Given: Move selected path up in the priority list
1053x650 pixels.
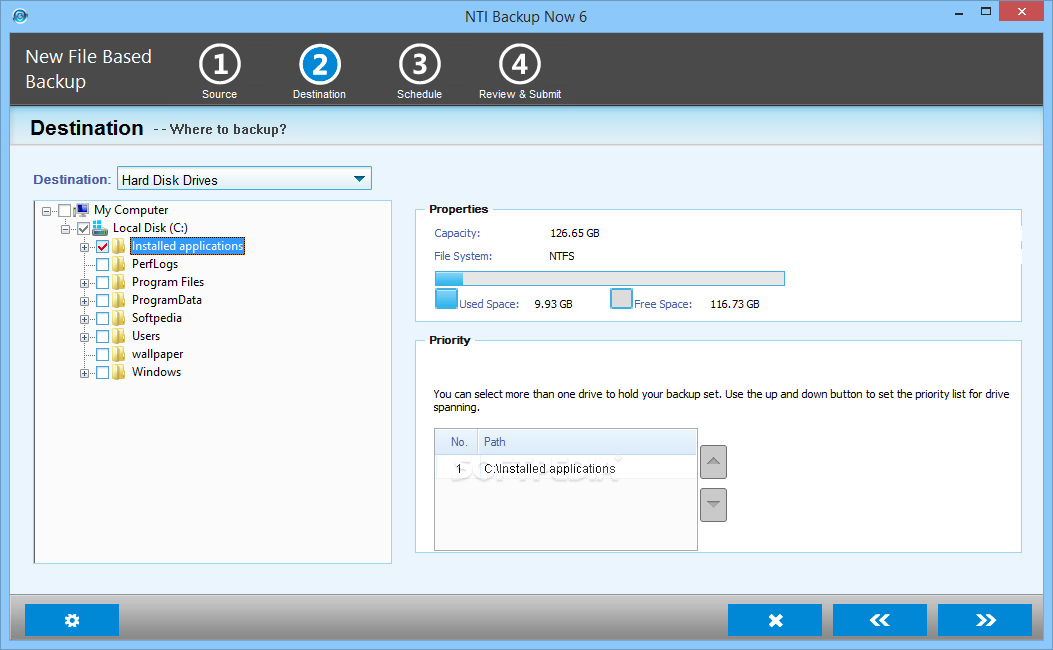Looking at the screenshot, I should (x=713, y=462).
